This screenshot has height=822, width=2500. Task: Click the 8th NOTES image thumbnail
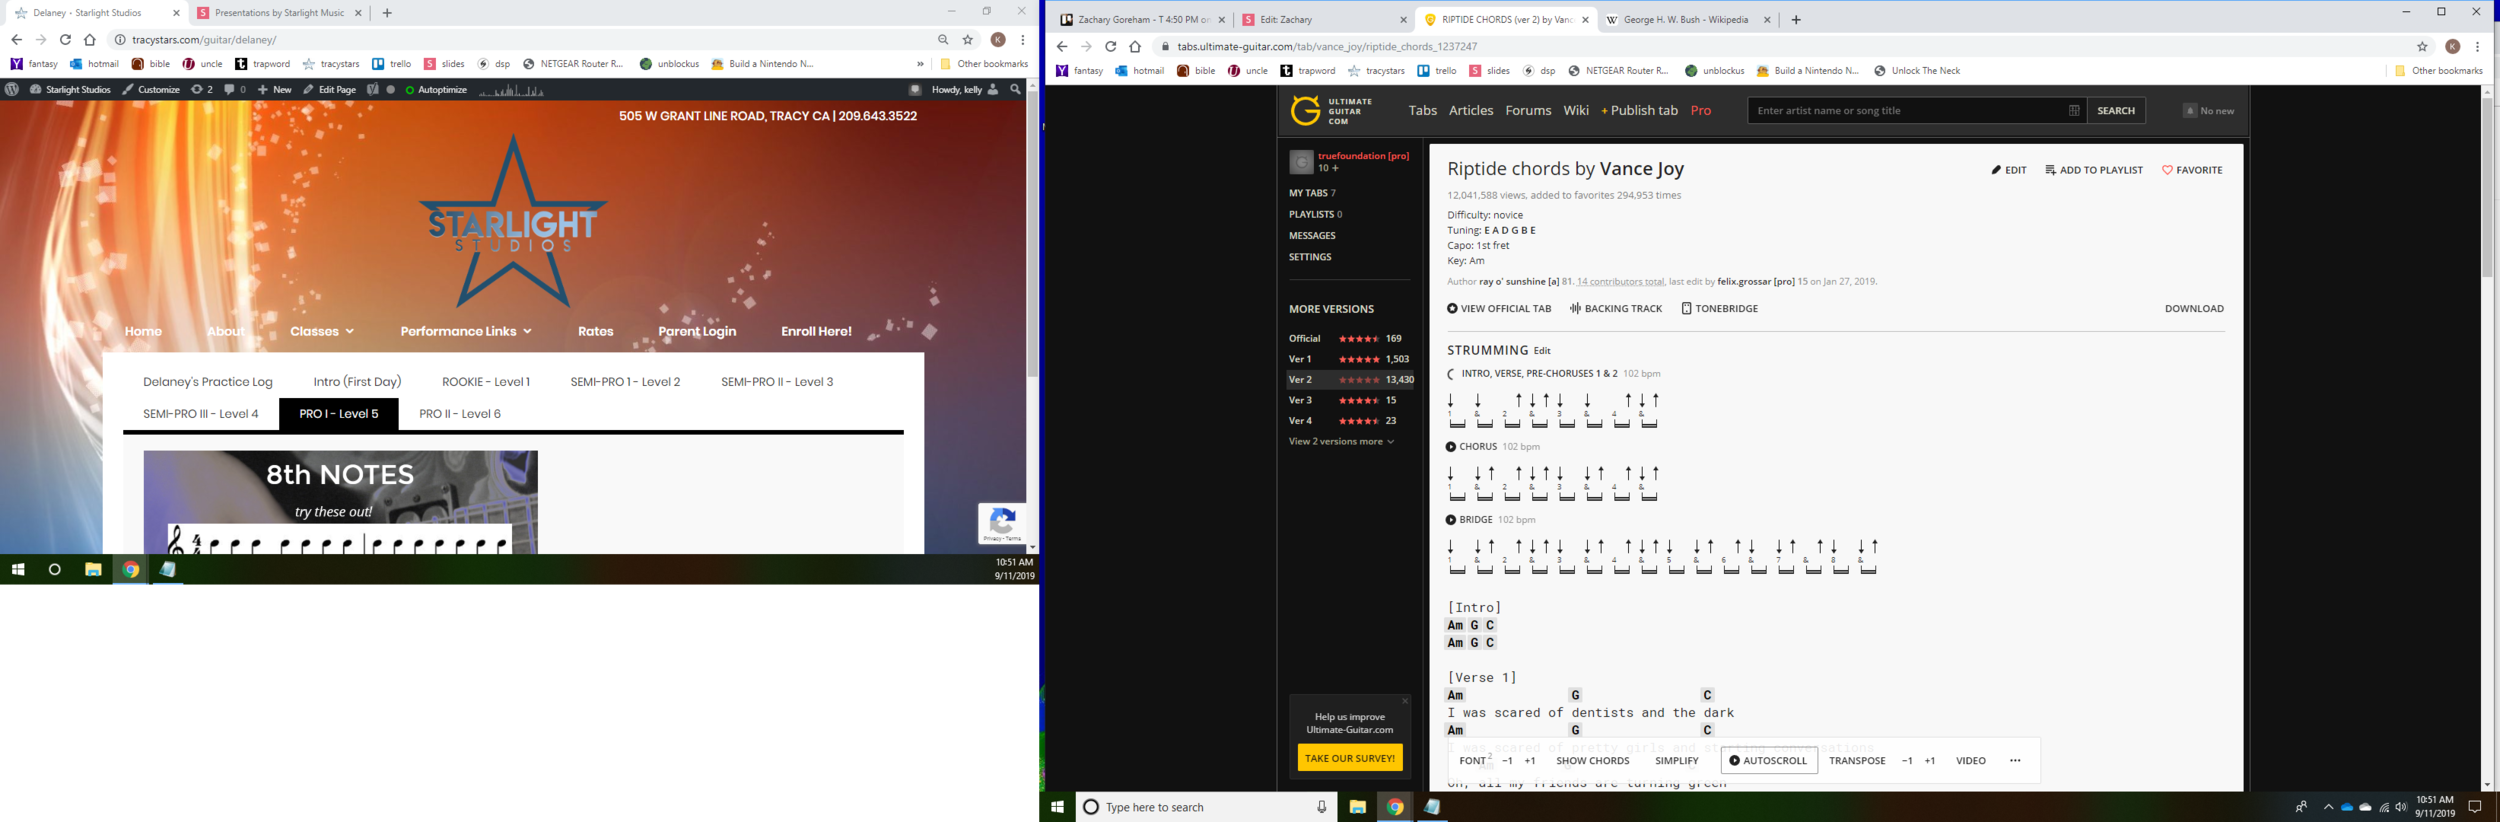tap(340, 502)
